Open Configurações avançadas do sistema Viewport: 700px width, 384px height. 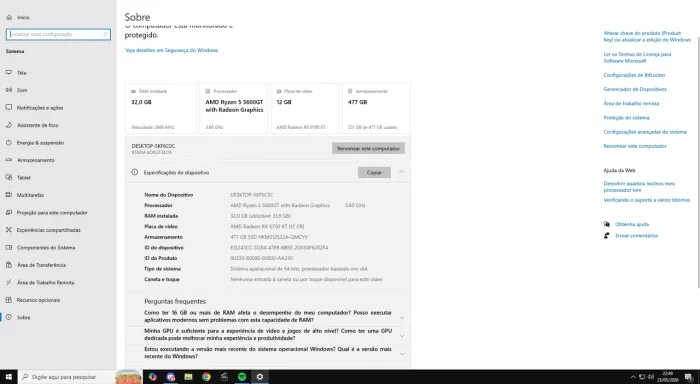tap(645, 132)
